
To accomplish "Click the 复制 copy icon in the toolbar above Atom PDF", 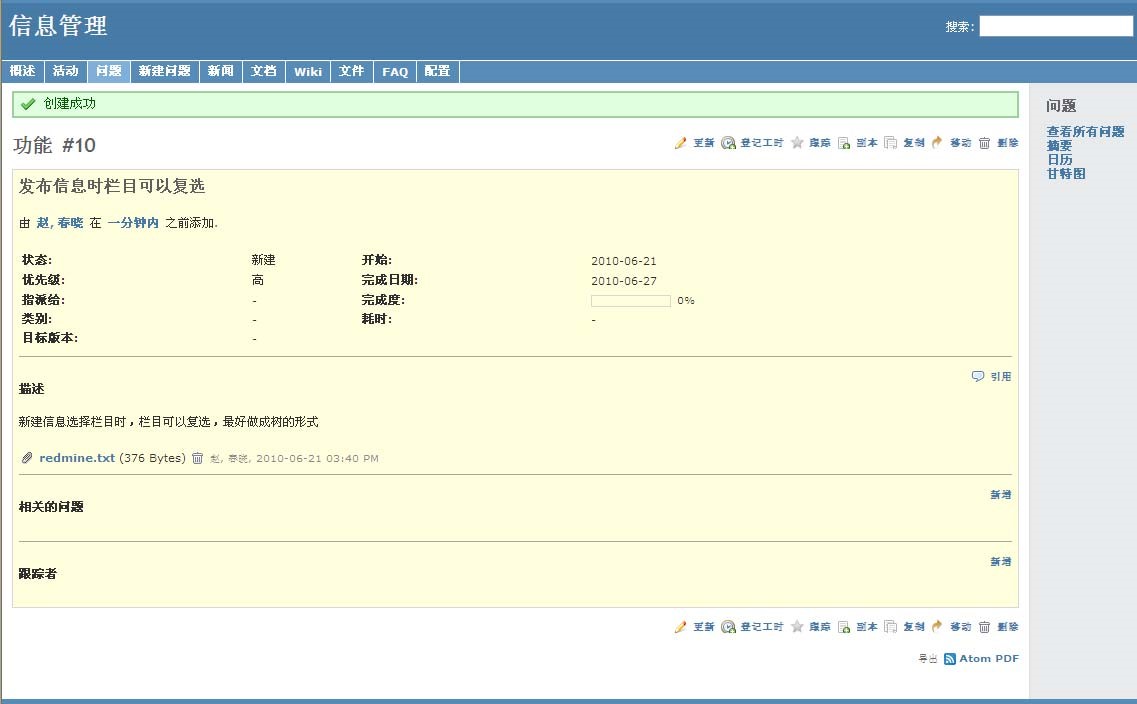I will click(x=890, y=627).
